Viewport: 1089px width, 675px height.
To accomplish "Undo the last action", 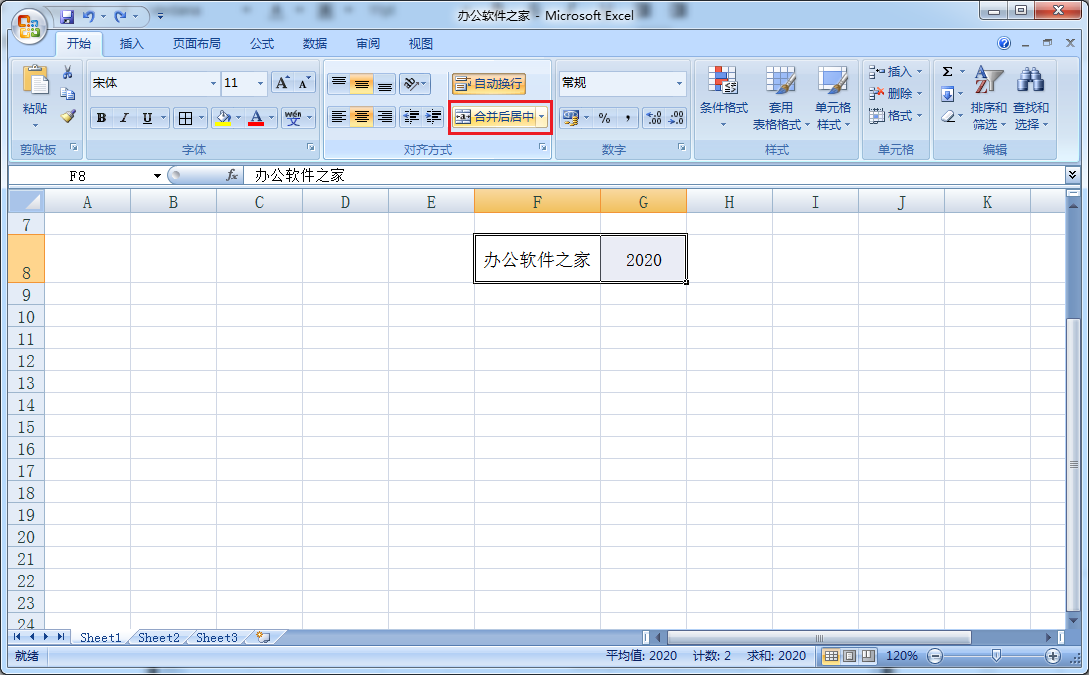I will [88, 16].
